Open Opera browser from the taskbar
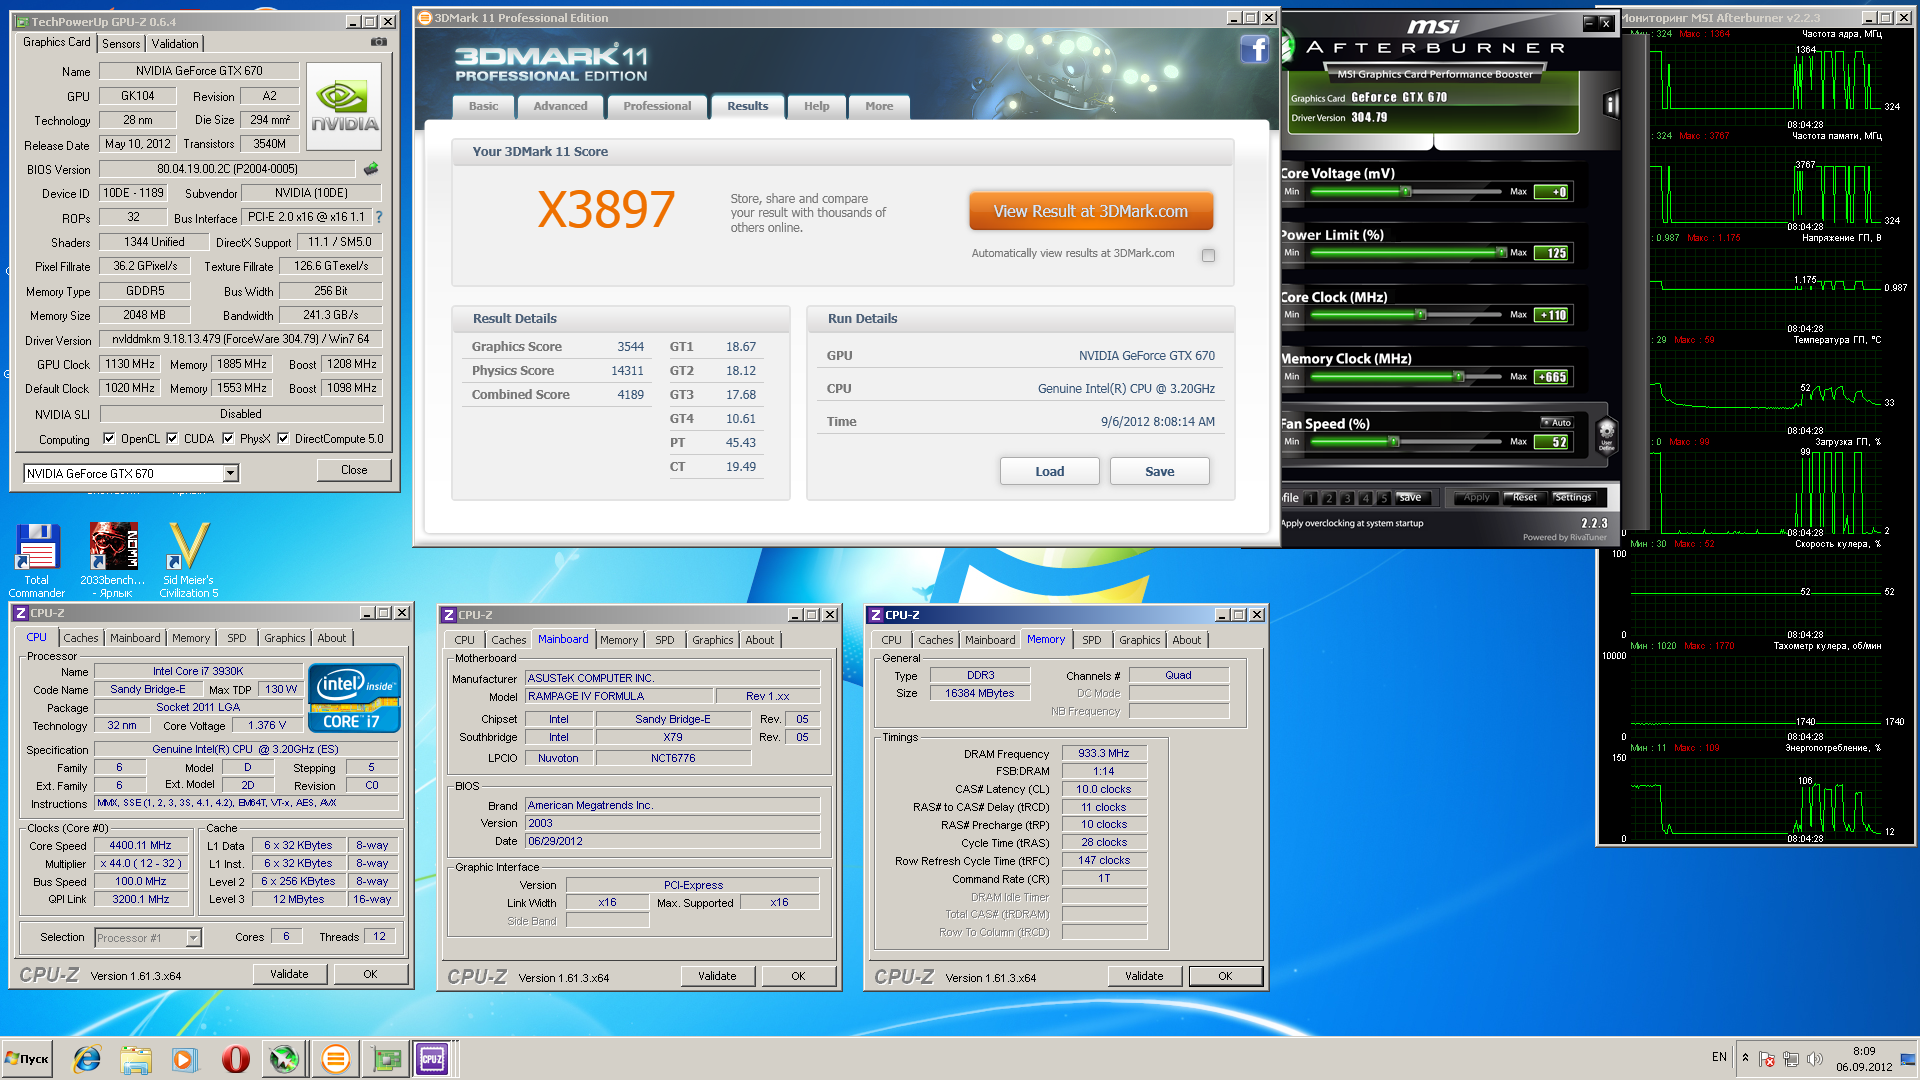The width and height of the screenshot is (1920, 1080). pos(235,1058)
